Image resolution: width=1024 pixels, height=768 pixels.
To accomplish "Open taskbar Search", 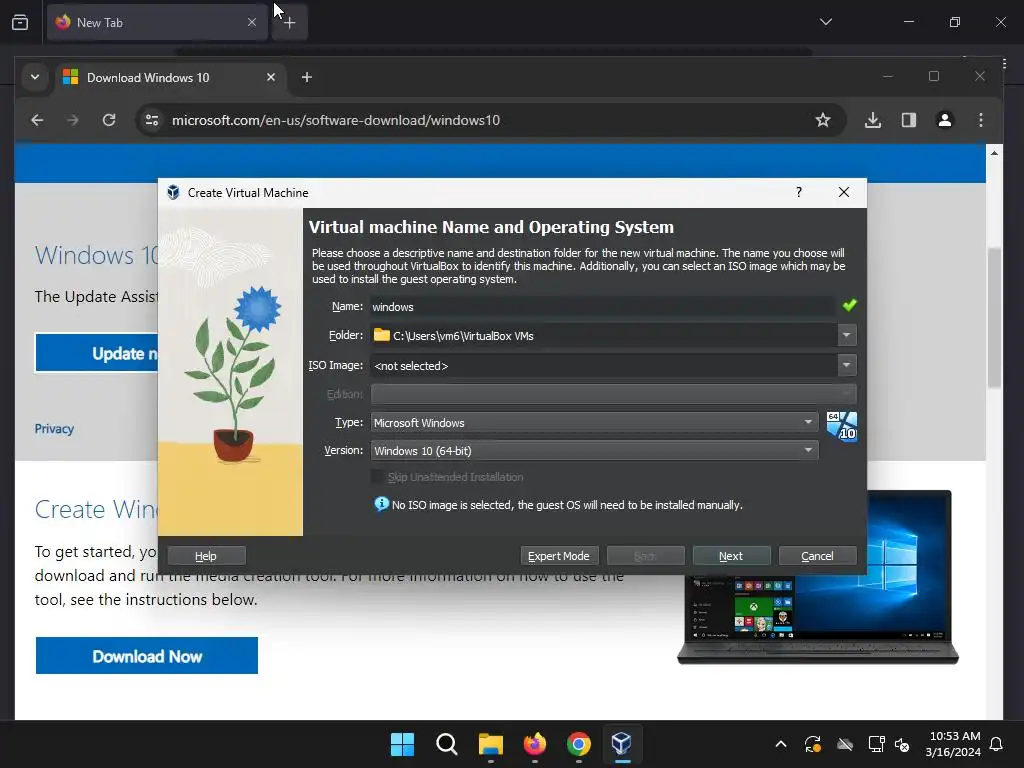I will [447, 744].
